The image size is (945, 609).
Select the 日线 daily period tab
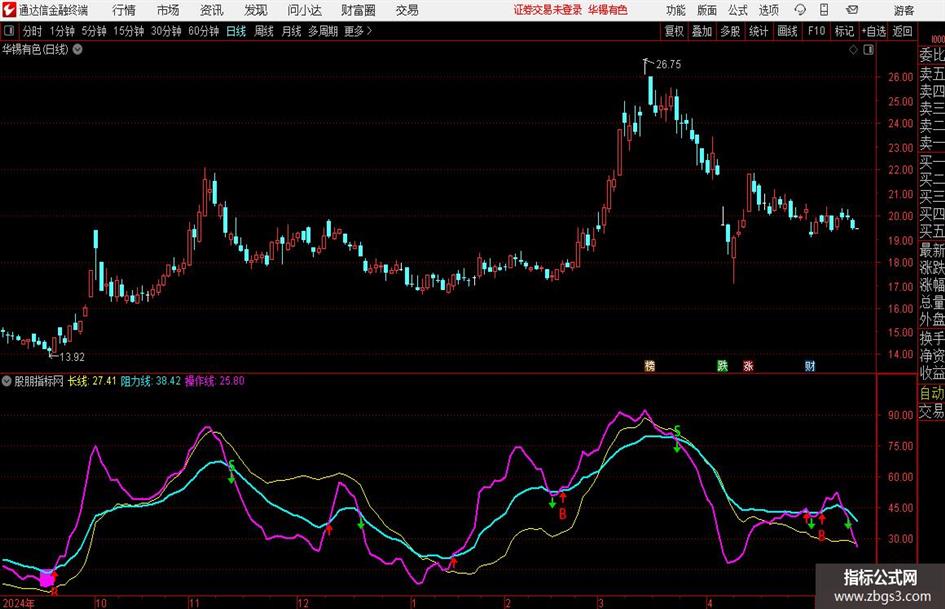pyautogui.click(x=236, y=31)
